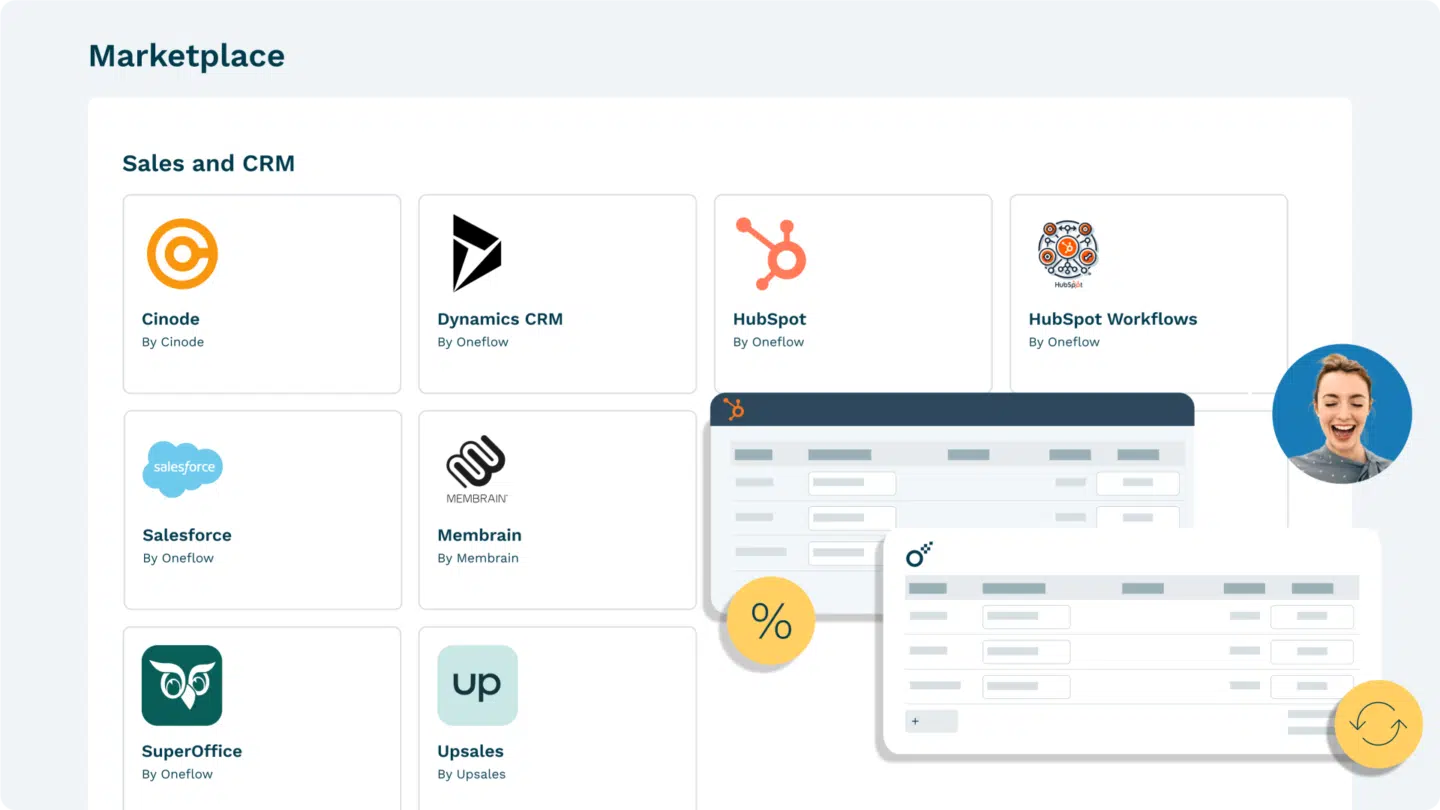Click the 'By Cinode' text
This screenshot has width=1440, height=810.
coord(173,342)
